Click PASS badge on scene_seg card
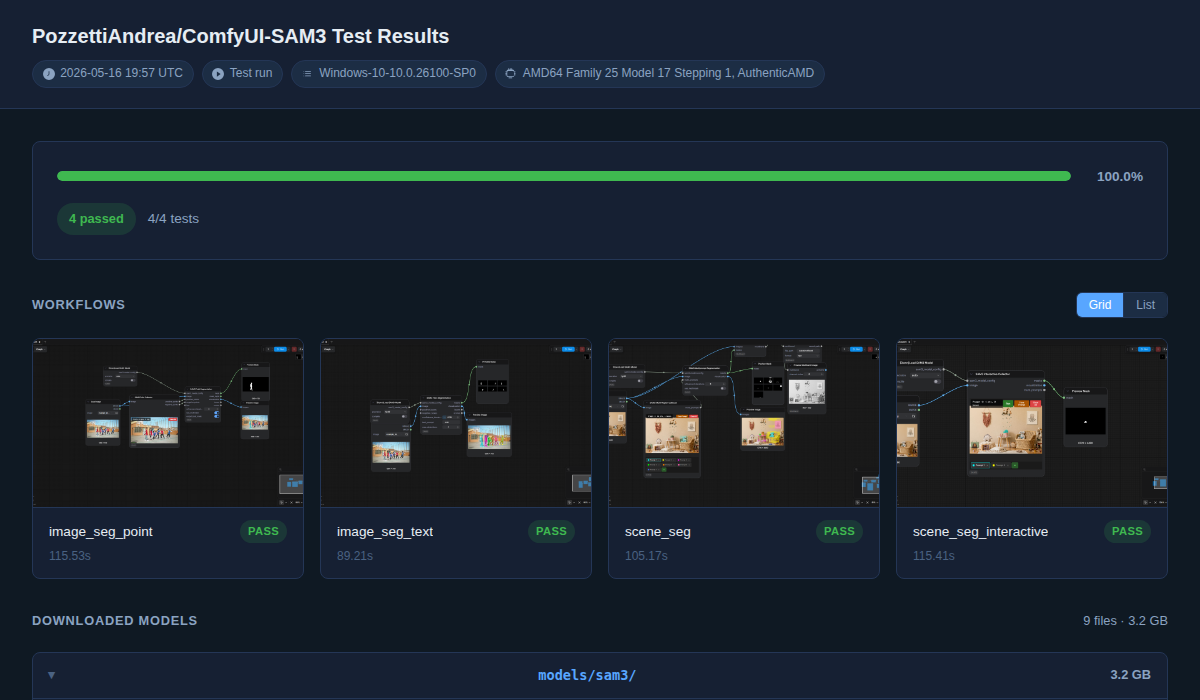This screenshot has height=700, width=1200. coord(839,532)
